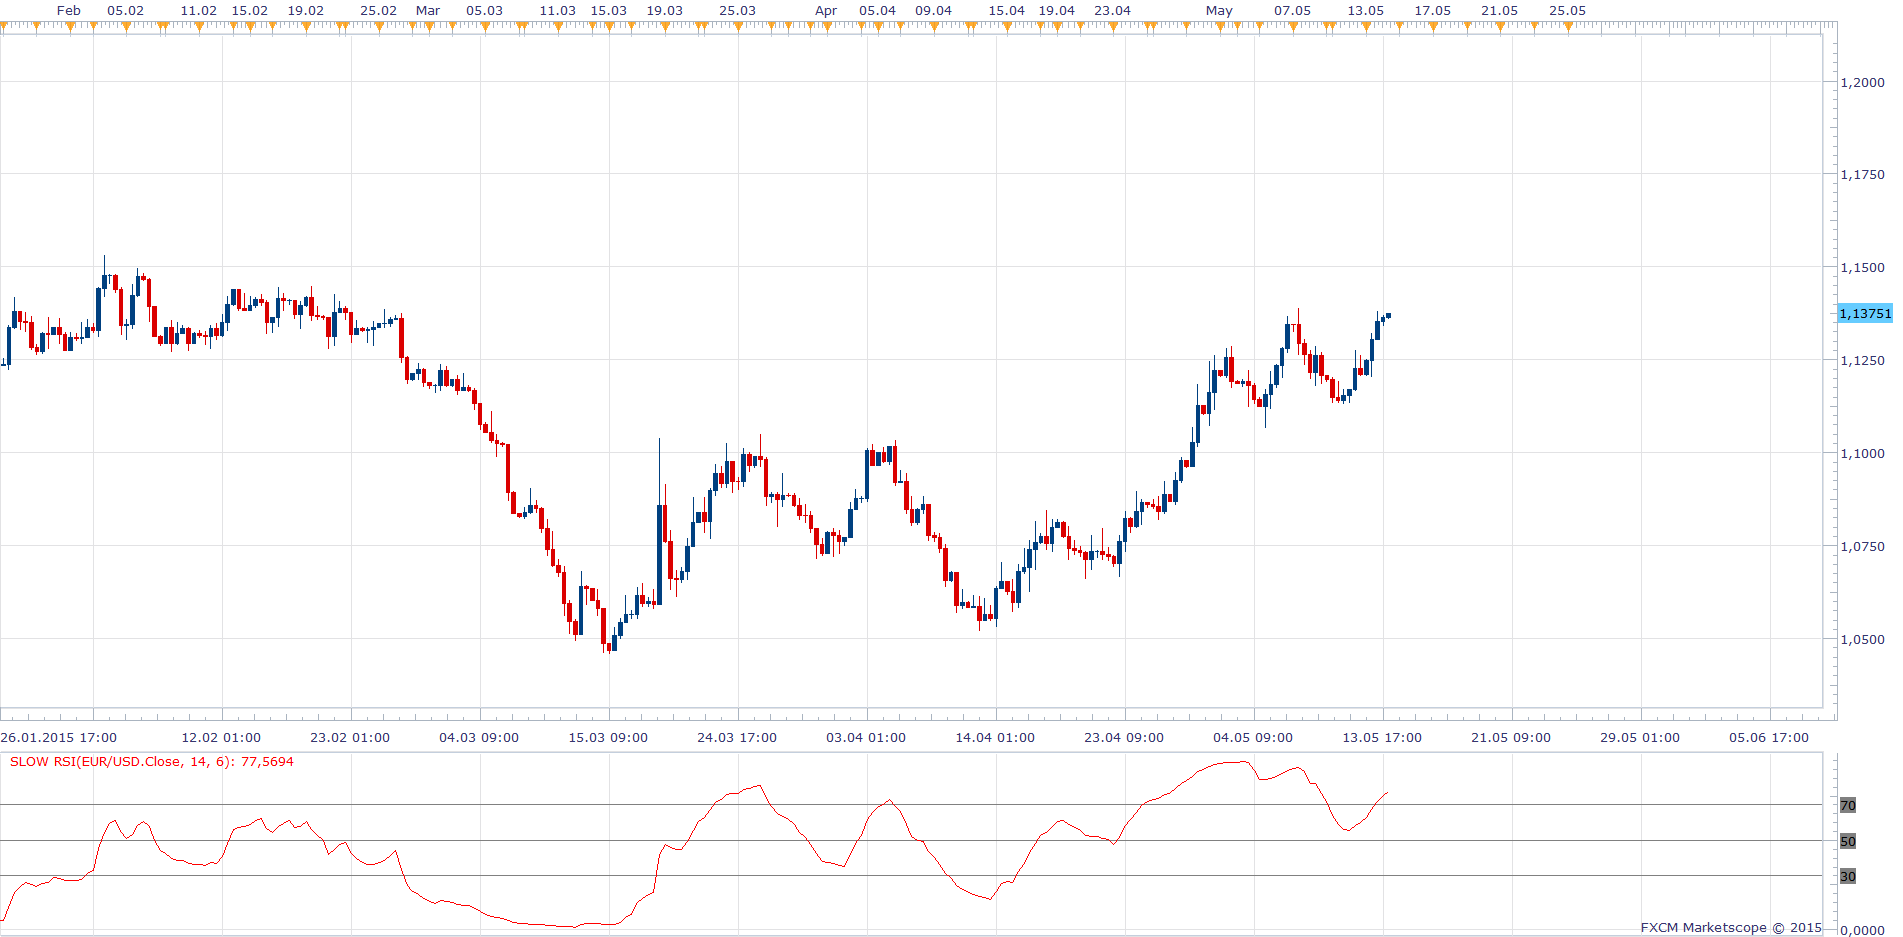1903x937 pixels.
Task: Click the Mar month label on date scale
Action: pyautogui.click(x=428, y=10)
